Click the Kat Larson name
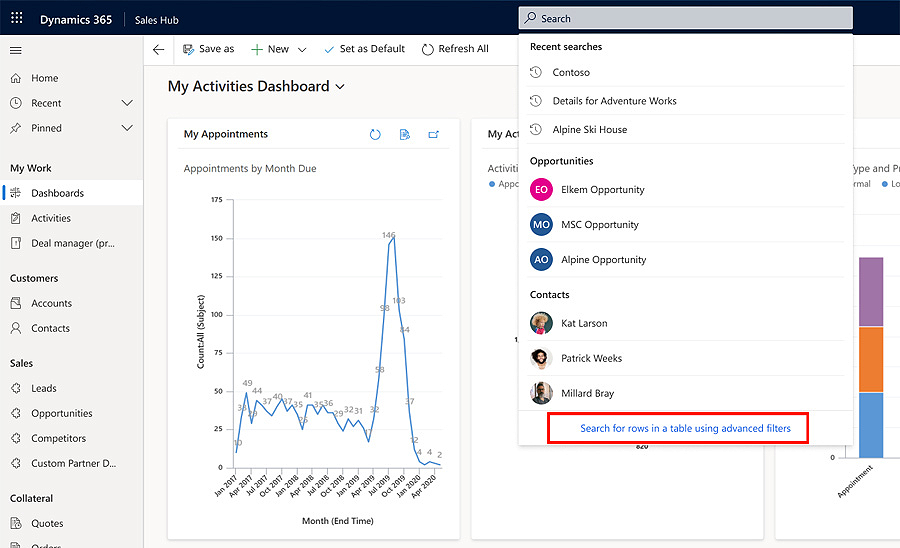The height and width of the screenshot is (548, 900). point(584,323)
